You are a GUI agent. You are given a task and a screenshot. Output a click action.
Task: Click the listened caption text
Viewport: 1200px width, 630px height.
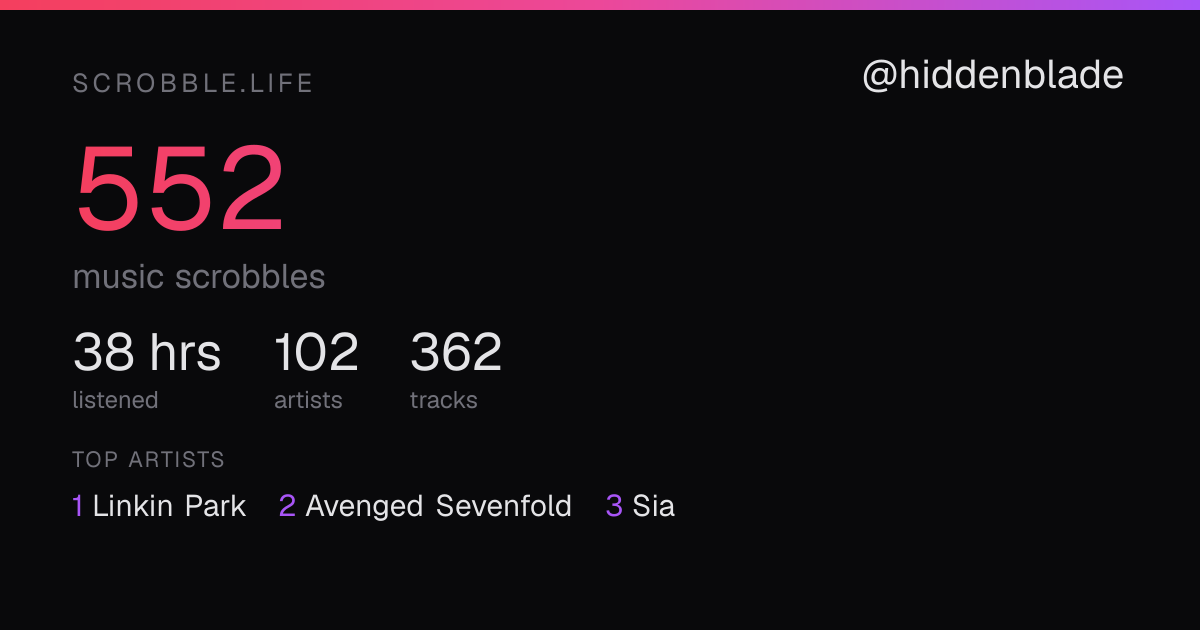tap(115, 400)
